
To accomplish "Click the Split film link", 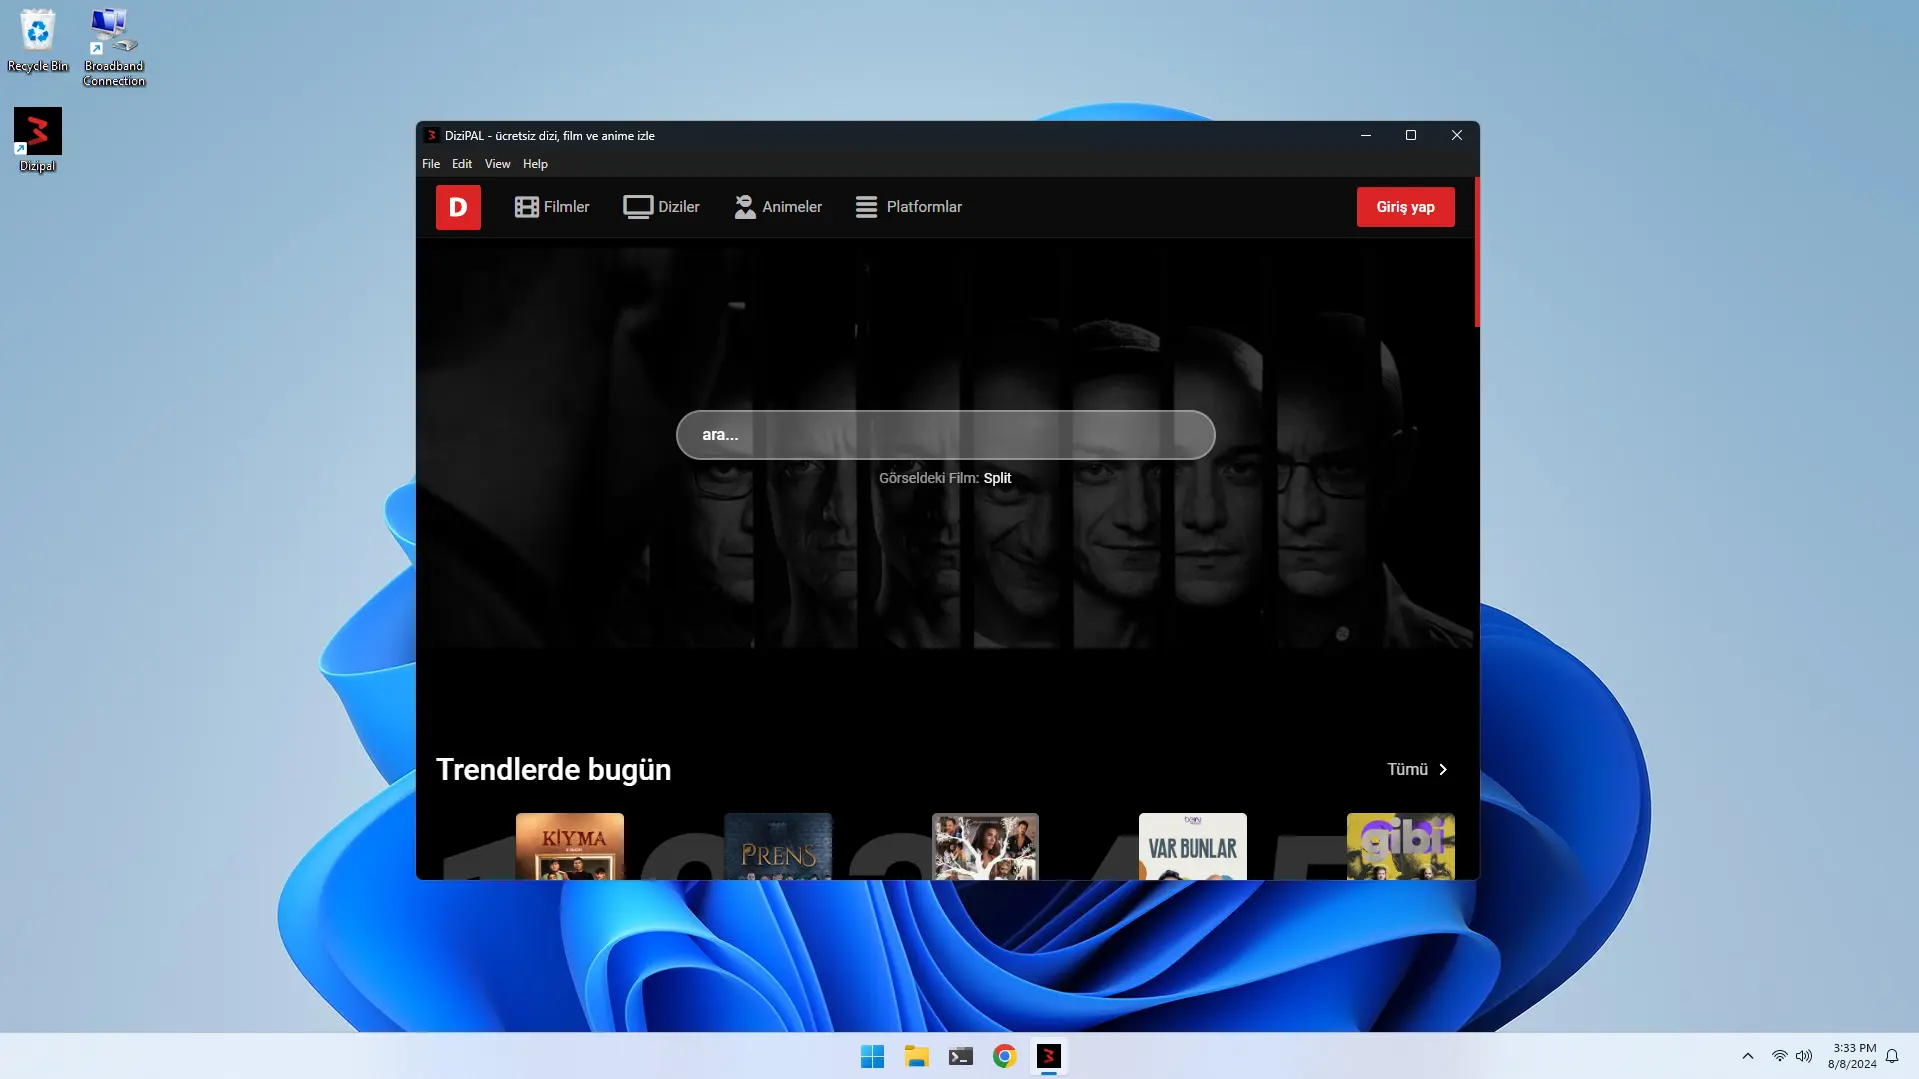I will coord(997,478).
